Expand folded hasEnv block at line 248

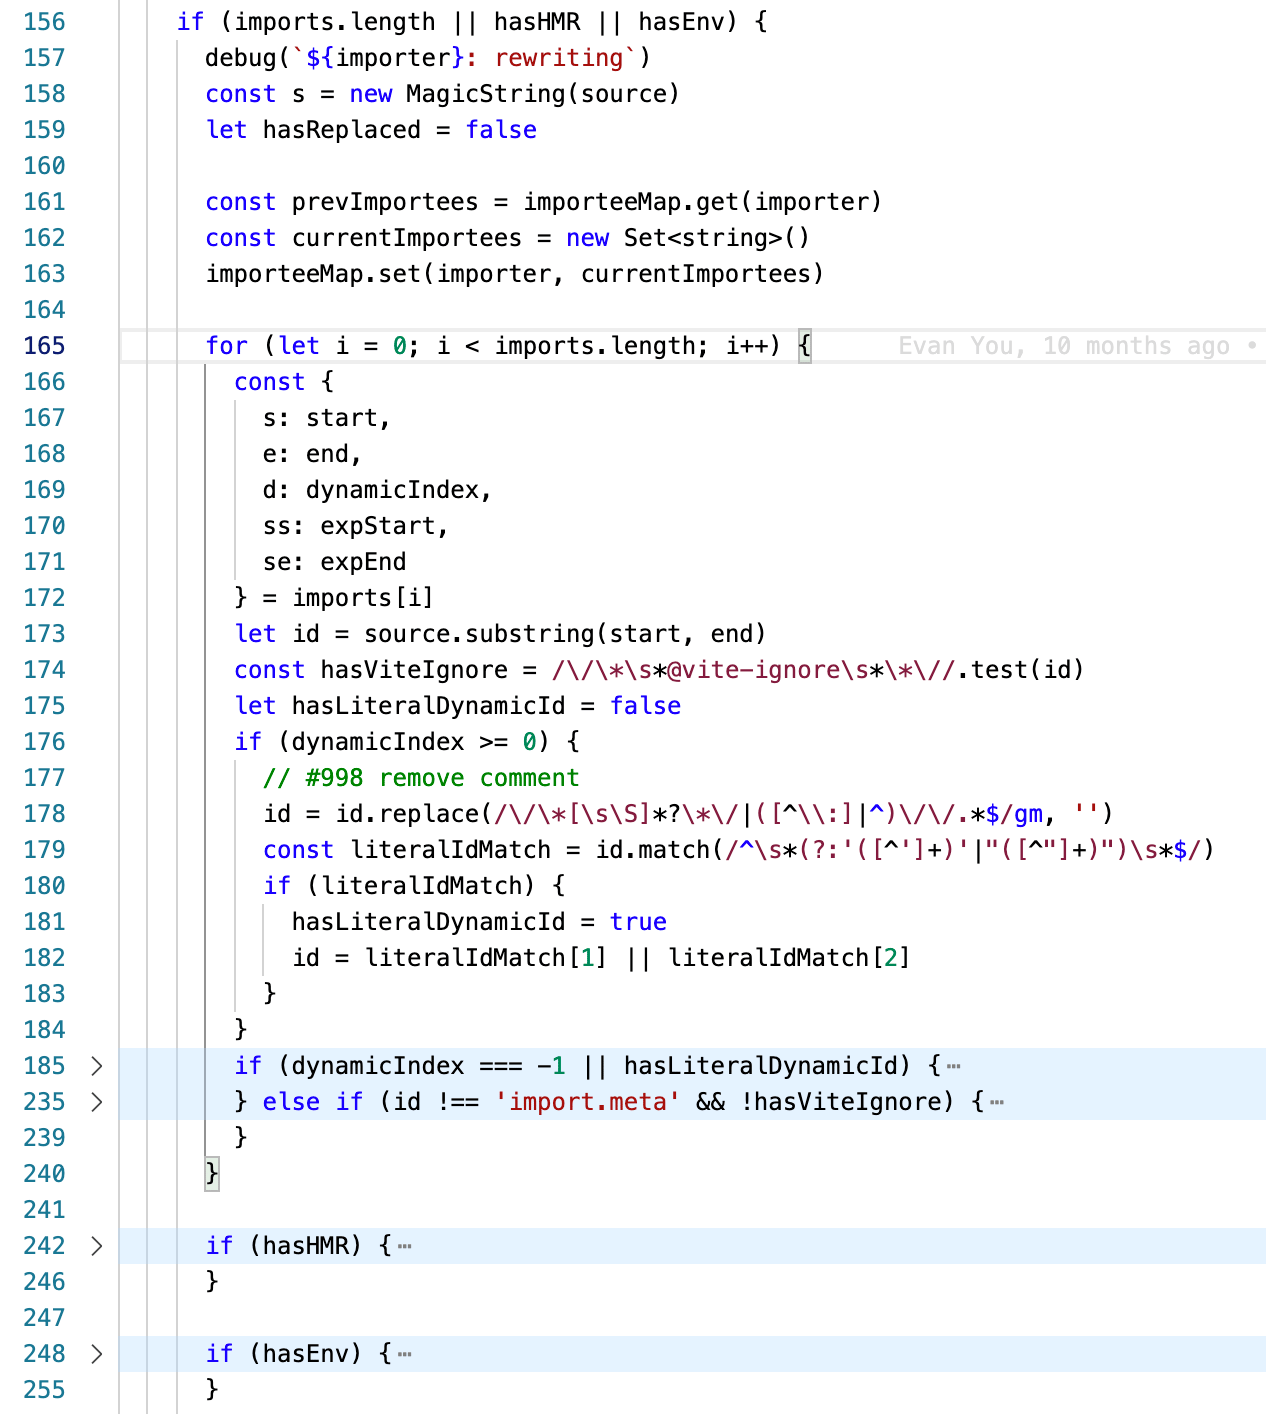[x=97, y=1354]
